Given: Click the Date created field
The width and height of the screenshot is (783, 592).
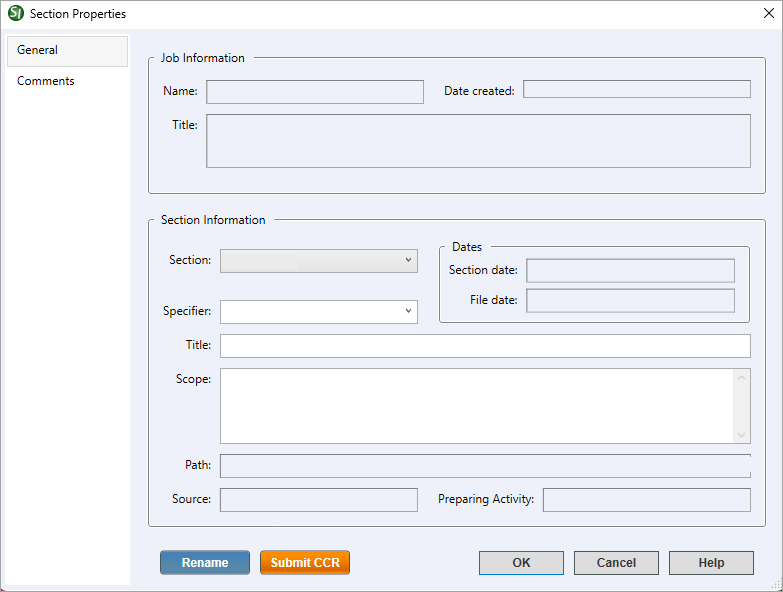Looking at the screenshot, I should pos(636,90).
